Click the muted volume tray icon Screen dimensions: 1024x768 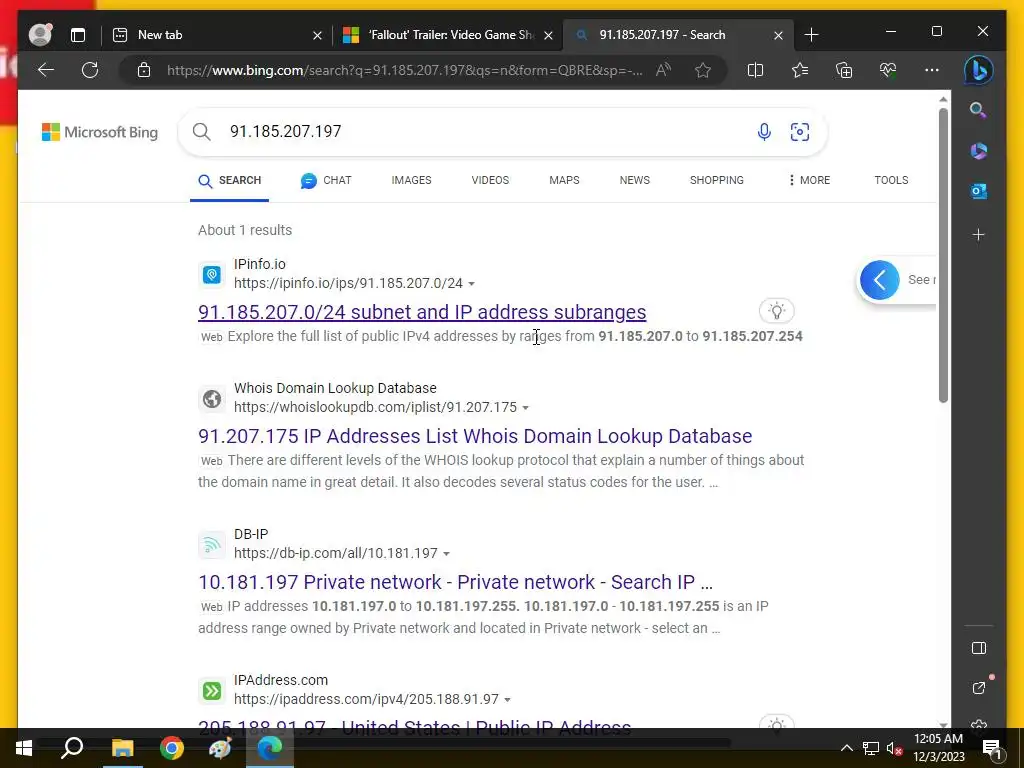(x=894, y=748)
